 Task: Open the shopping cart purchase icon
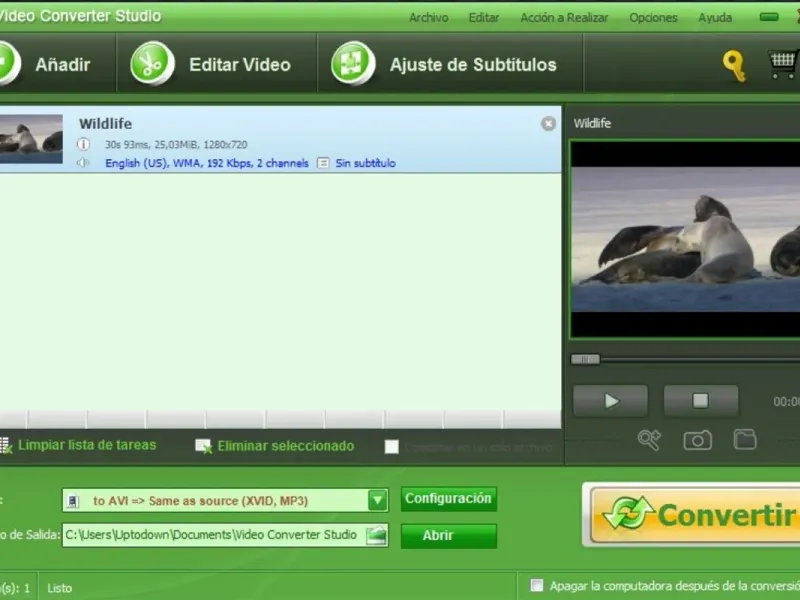tap(783, 65)
